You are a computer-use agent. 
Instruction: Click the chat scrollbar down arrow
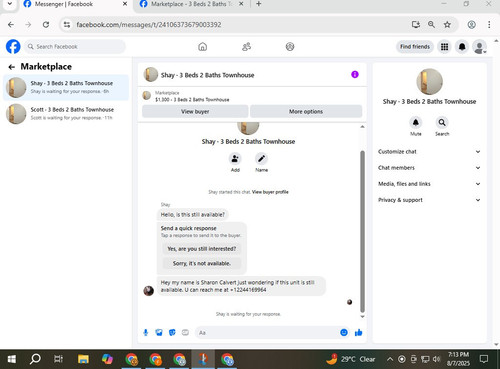click(362, 317)
